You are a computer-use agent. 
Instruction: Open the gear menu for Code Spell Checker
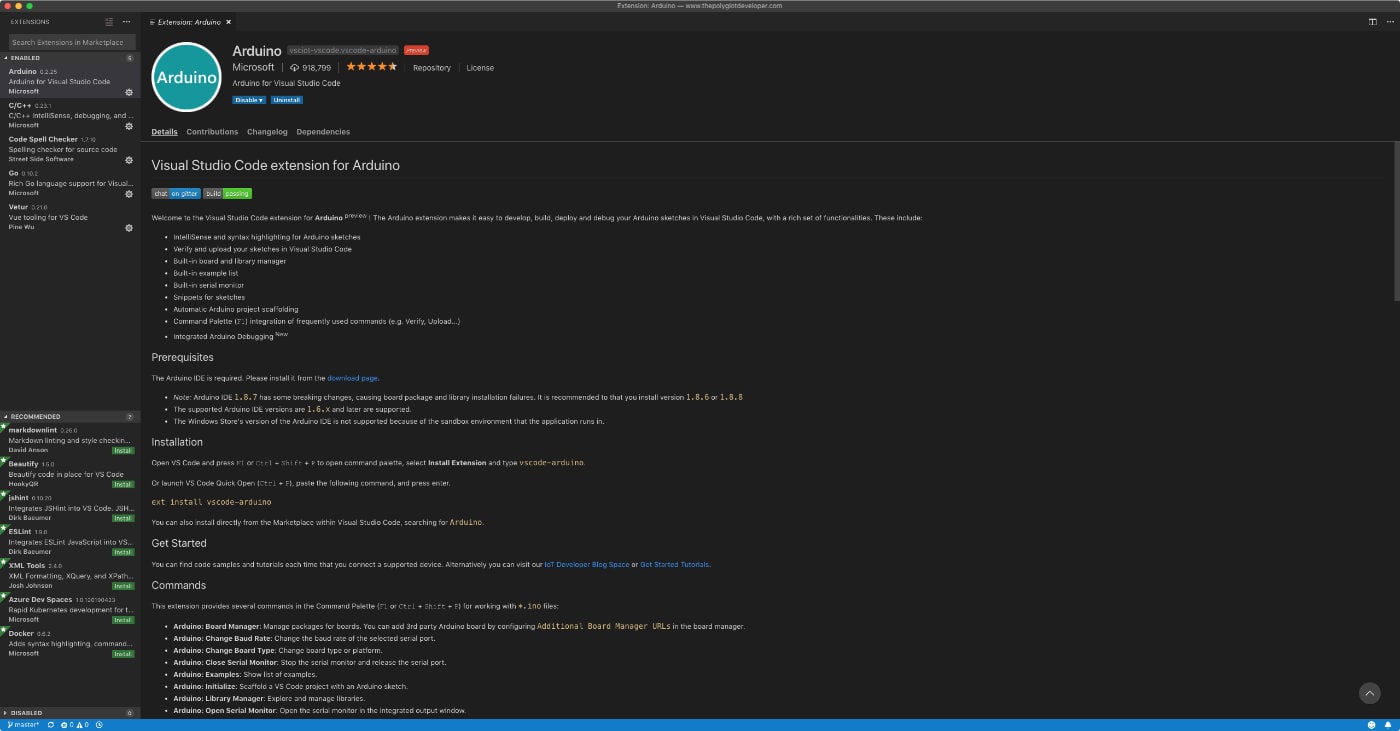(129, 160)
